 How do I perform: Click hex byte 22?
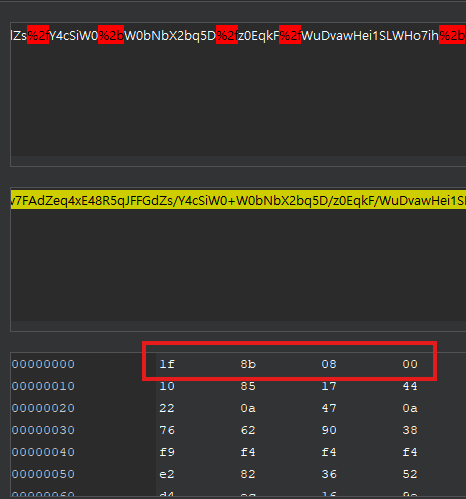(167, 408)
